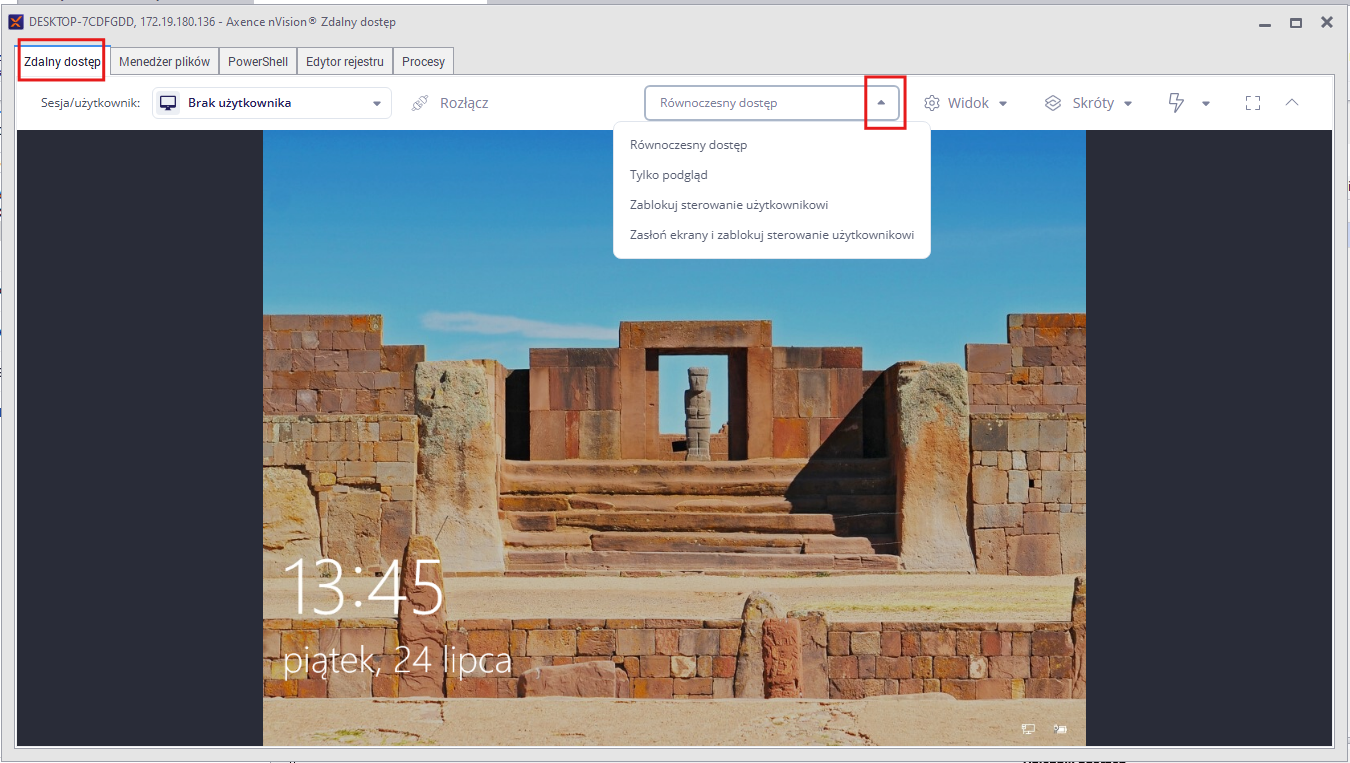Click the battery icon on the lock screen
1350x763 pixels.
[x=1060, y=729]
